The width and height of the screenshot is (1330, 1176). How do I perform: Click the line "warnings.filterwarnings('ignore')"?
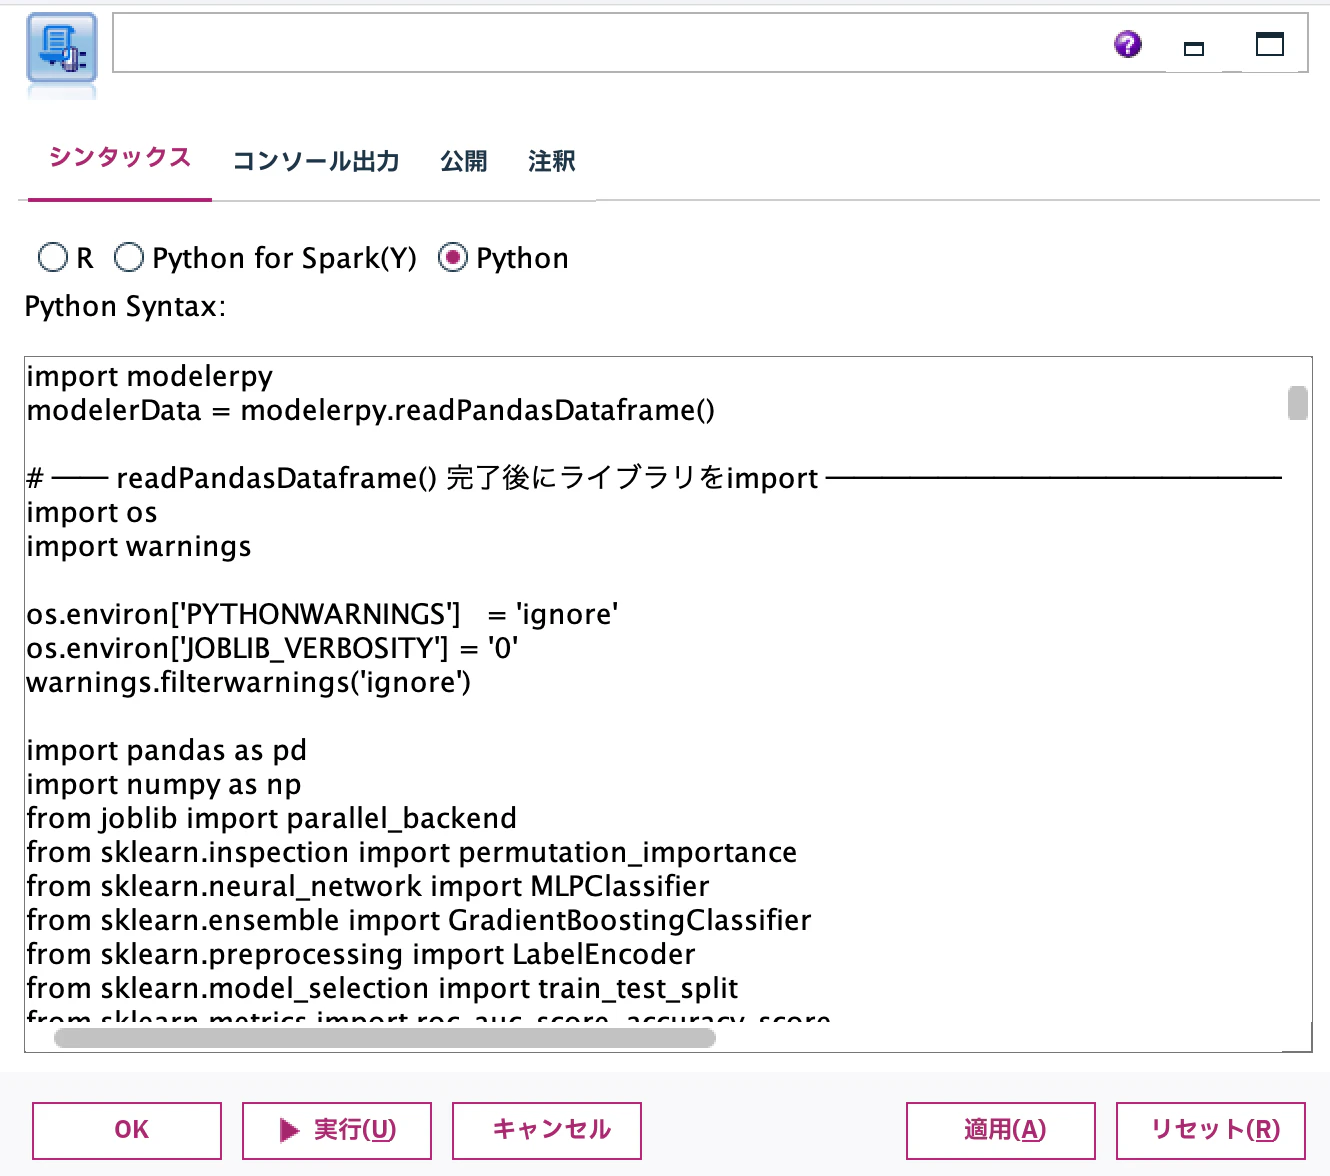249,682
